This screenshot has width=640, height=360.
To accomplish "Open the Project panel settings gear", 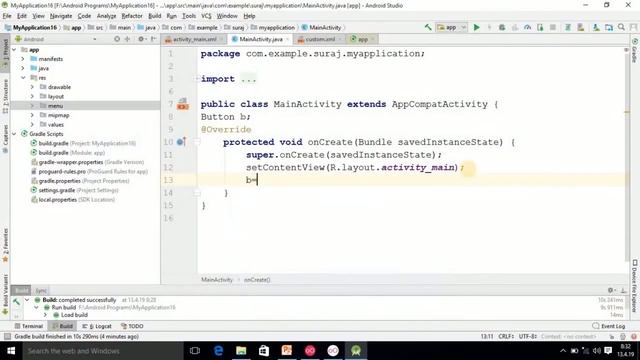I will coord(141,39).
